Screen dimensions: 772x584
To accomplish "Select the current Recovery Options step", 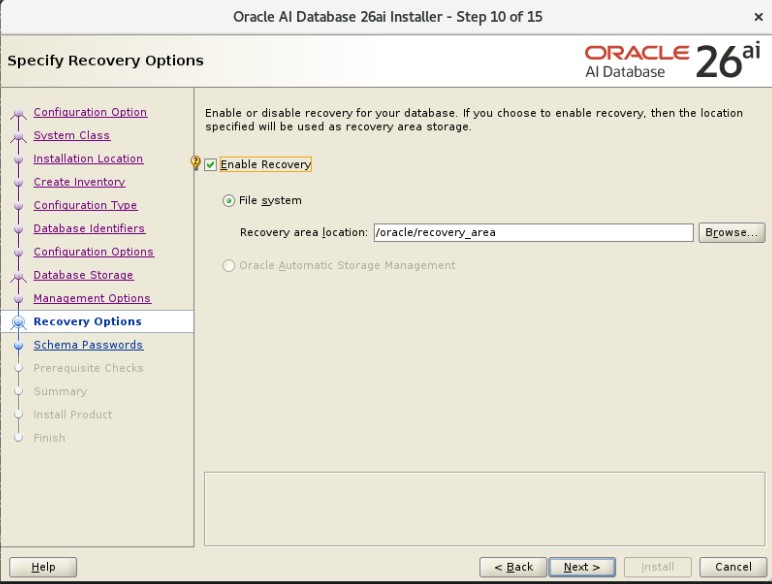I will pos(87,322).
